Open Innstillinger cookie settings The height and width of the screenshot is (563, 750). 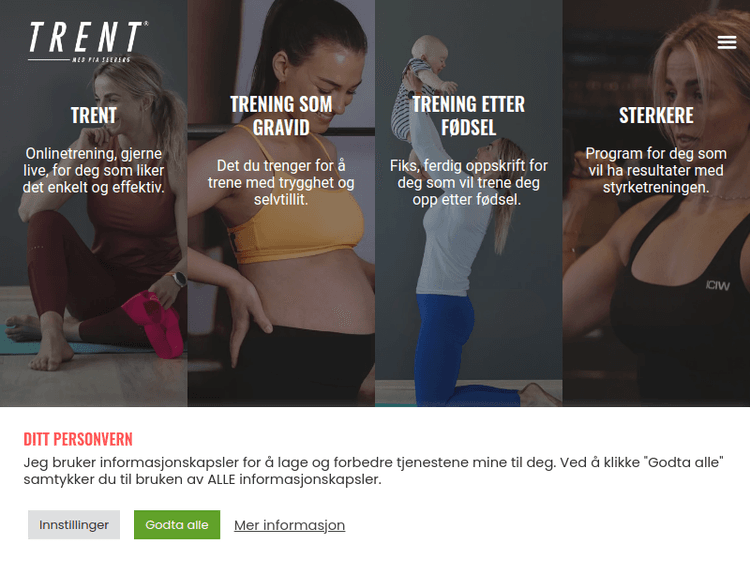coord(74,525)
